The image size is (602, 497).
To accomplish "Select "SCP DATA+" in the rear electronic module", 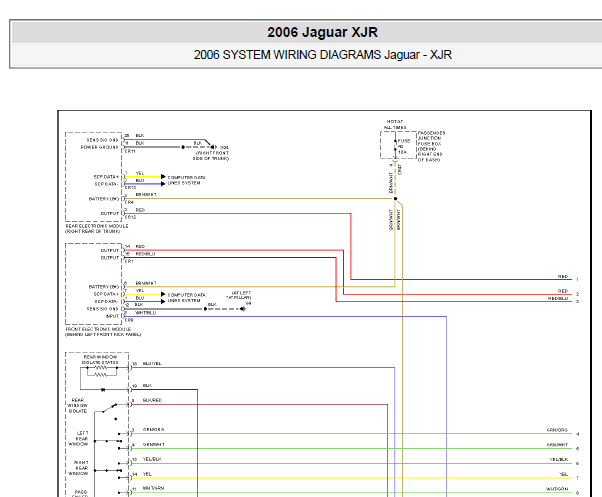I will [x=106, y=177].
